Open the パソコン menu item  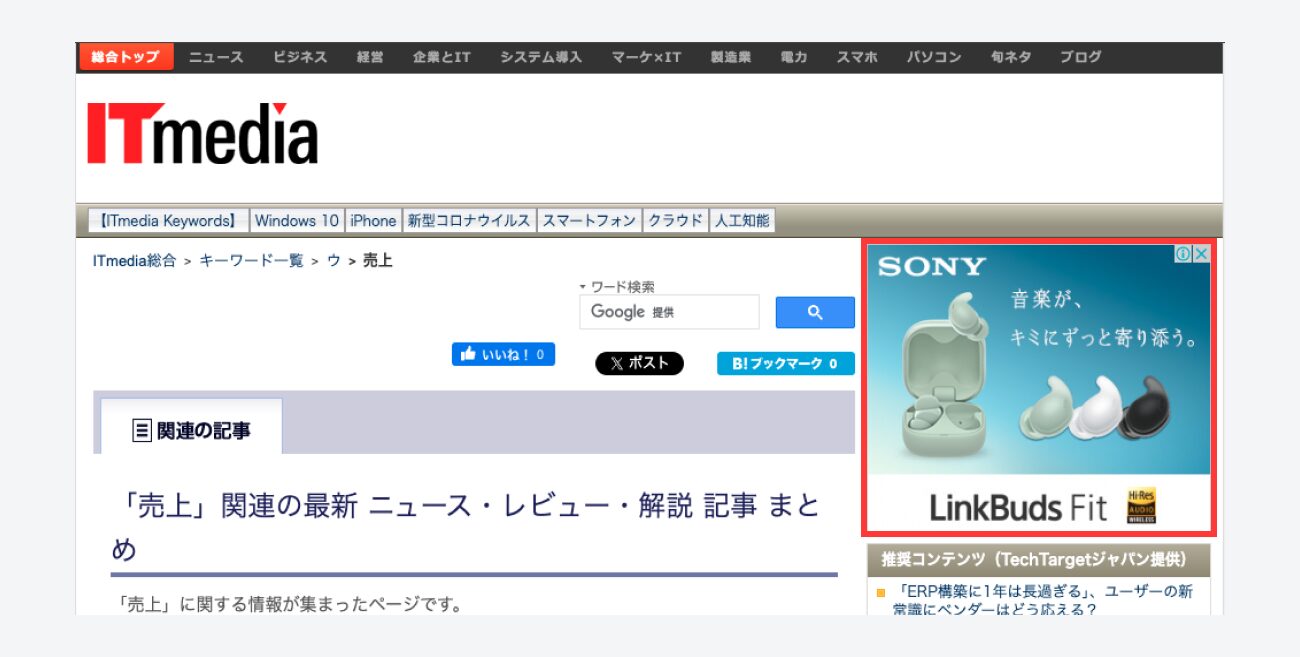(x=934, y=57)
